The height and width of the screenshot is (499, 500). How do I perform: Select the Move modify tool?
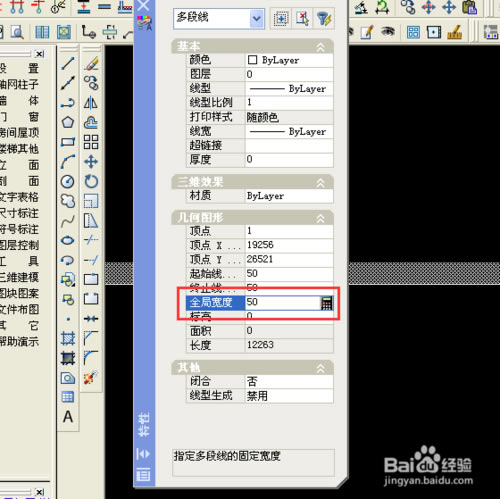click(x=91, y=162)
